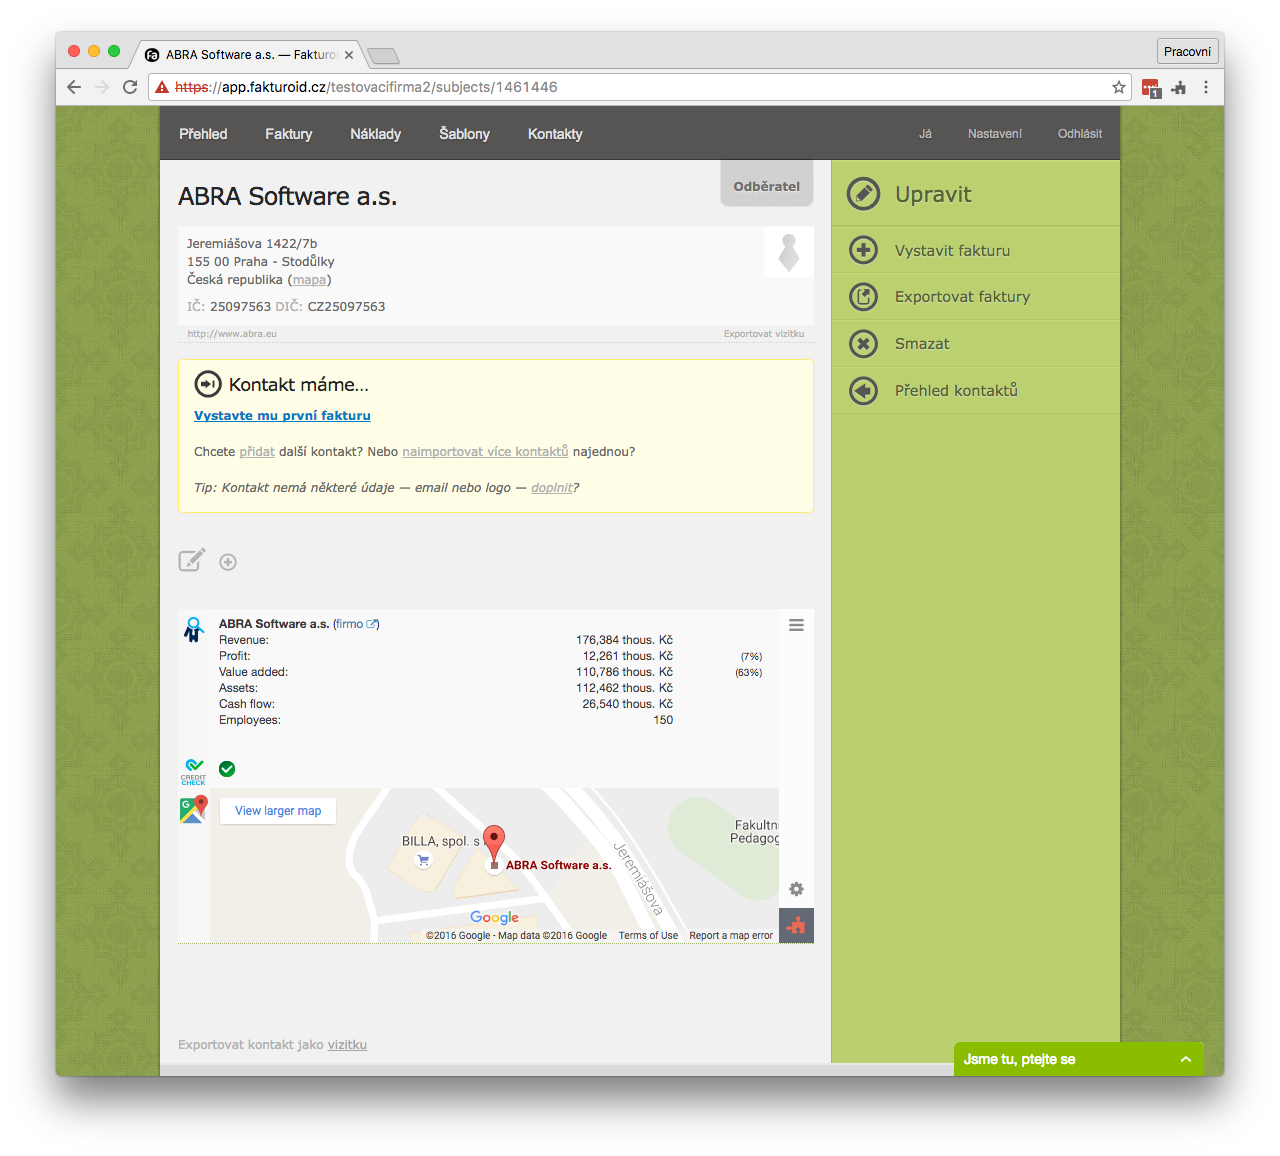Click the puzzle extension icon in toolbar
The width and height of the screenshot is (1280, 1156).
pyautogui.click(x=1179, y=88)
